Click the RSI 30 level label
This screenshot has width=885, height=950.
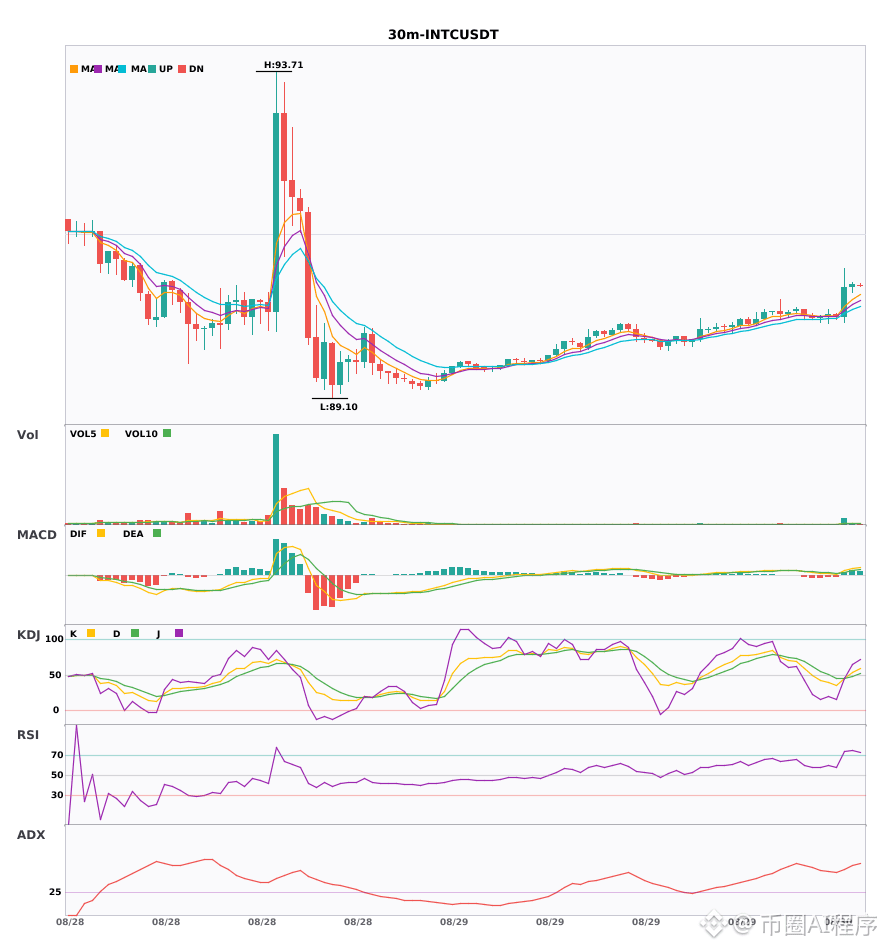pos(57,795)
